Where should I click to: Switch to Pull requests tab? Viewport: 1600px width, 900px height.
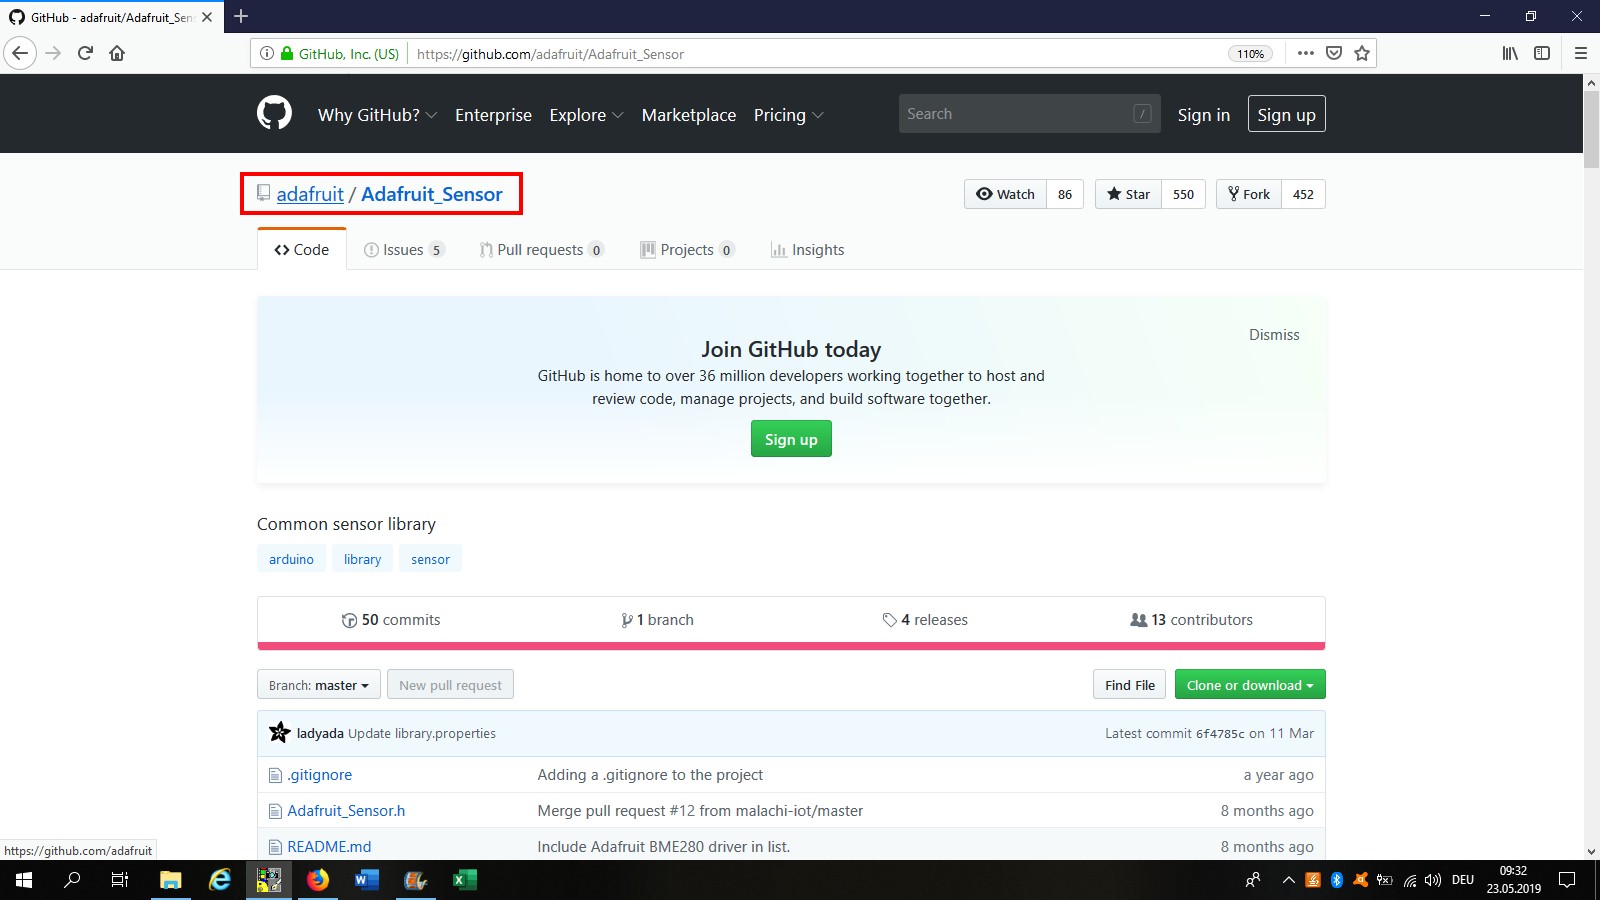541,250
